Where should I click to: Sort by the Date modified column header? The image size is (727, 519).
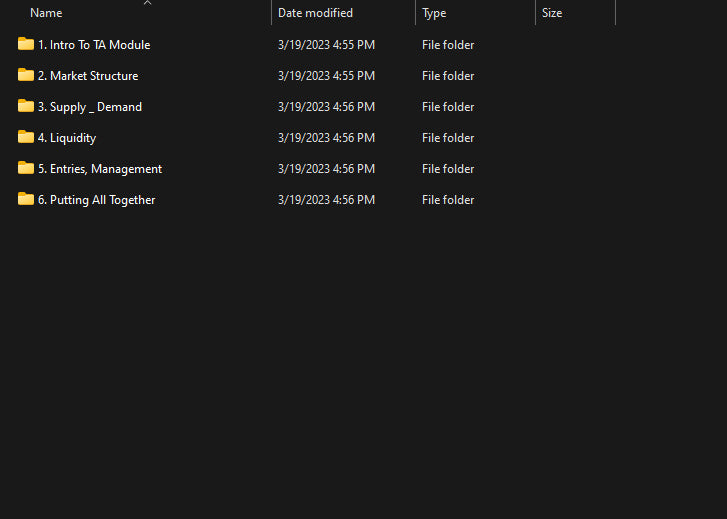click(315, 13)
